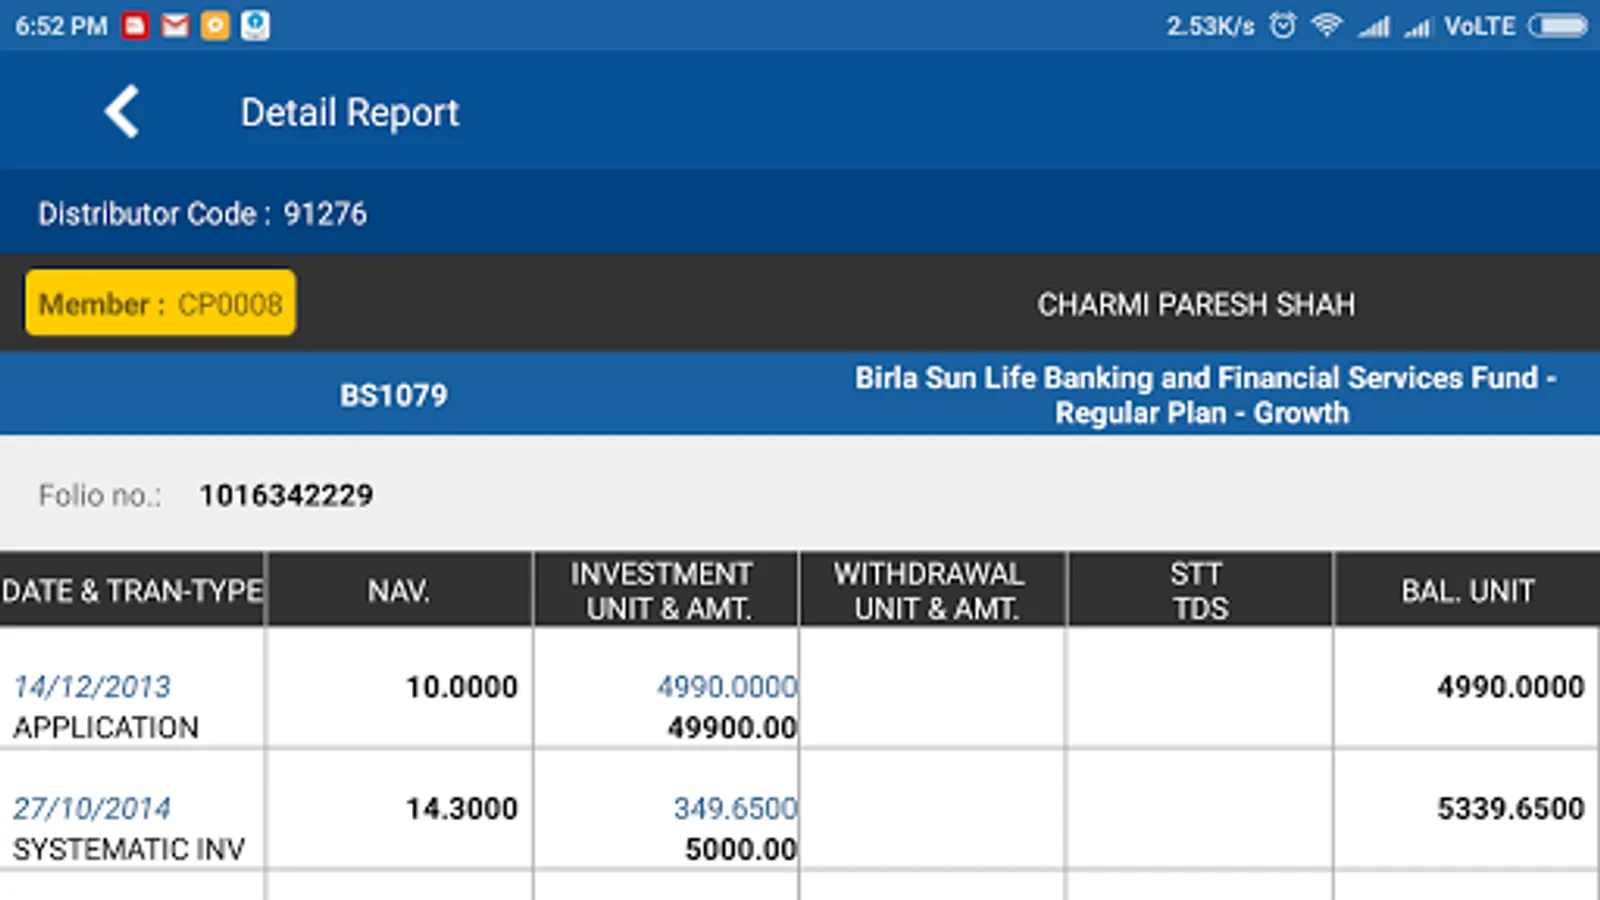The image size is (1600, 900).
Task: Tap the alarm clock status icon
Action: pyautogui.click(x=1283, y=26)
